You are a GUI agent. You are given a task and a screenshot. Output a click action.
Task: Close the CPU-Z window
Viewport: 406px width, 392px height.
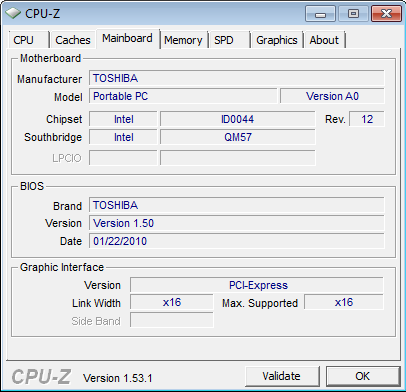pos(386,14)
